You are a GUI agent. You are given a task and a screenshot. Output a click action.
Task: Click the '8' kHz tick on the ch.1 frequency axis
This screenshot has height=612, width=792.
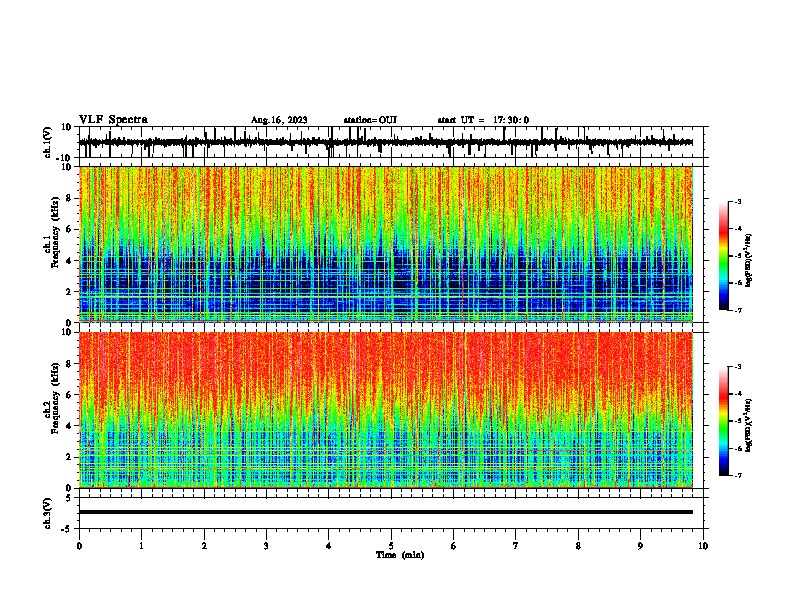click(x=70, y=198)
